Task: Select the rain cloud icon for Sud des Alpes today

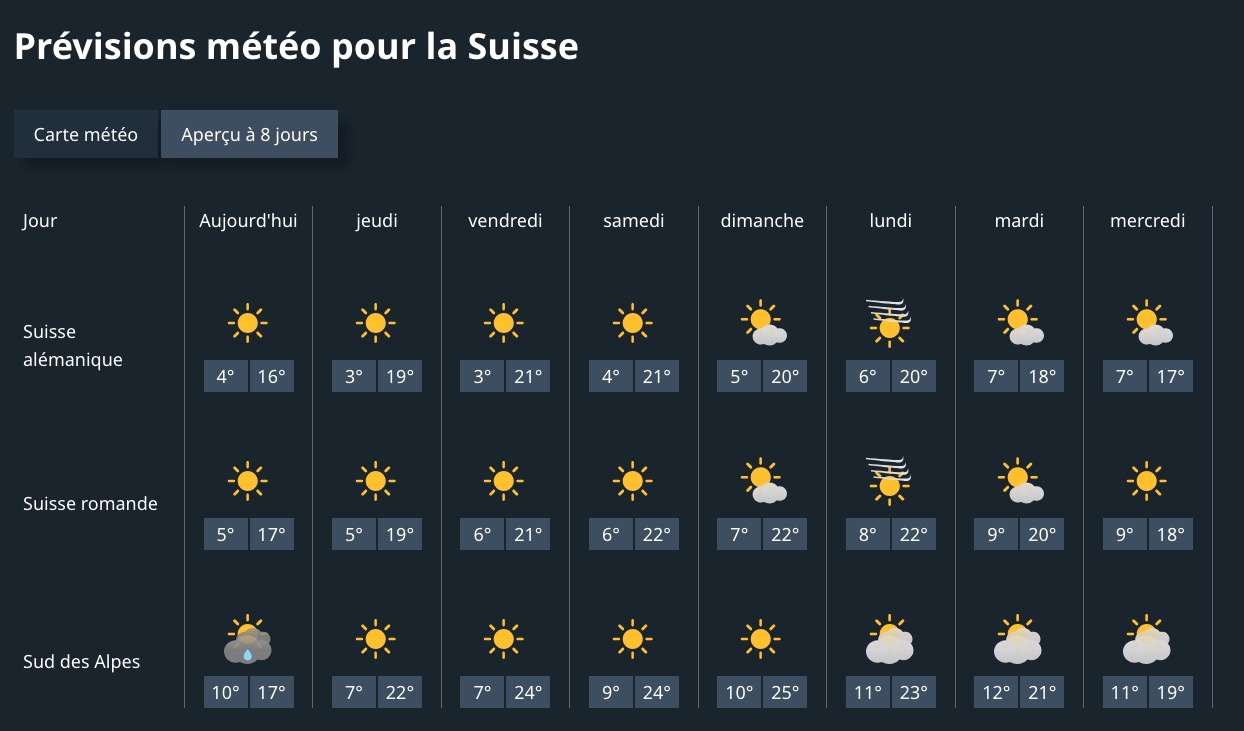Action: point(247,638)
